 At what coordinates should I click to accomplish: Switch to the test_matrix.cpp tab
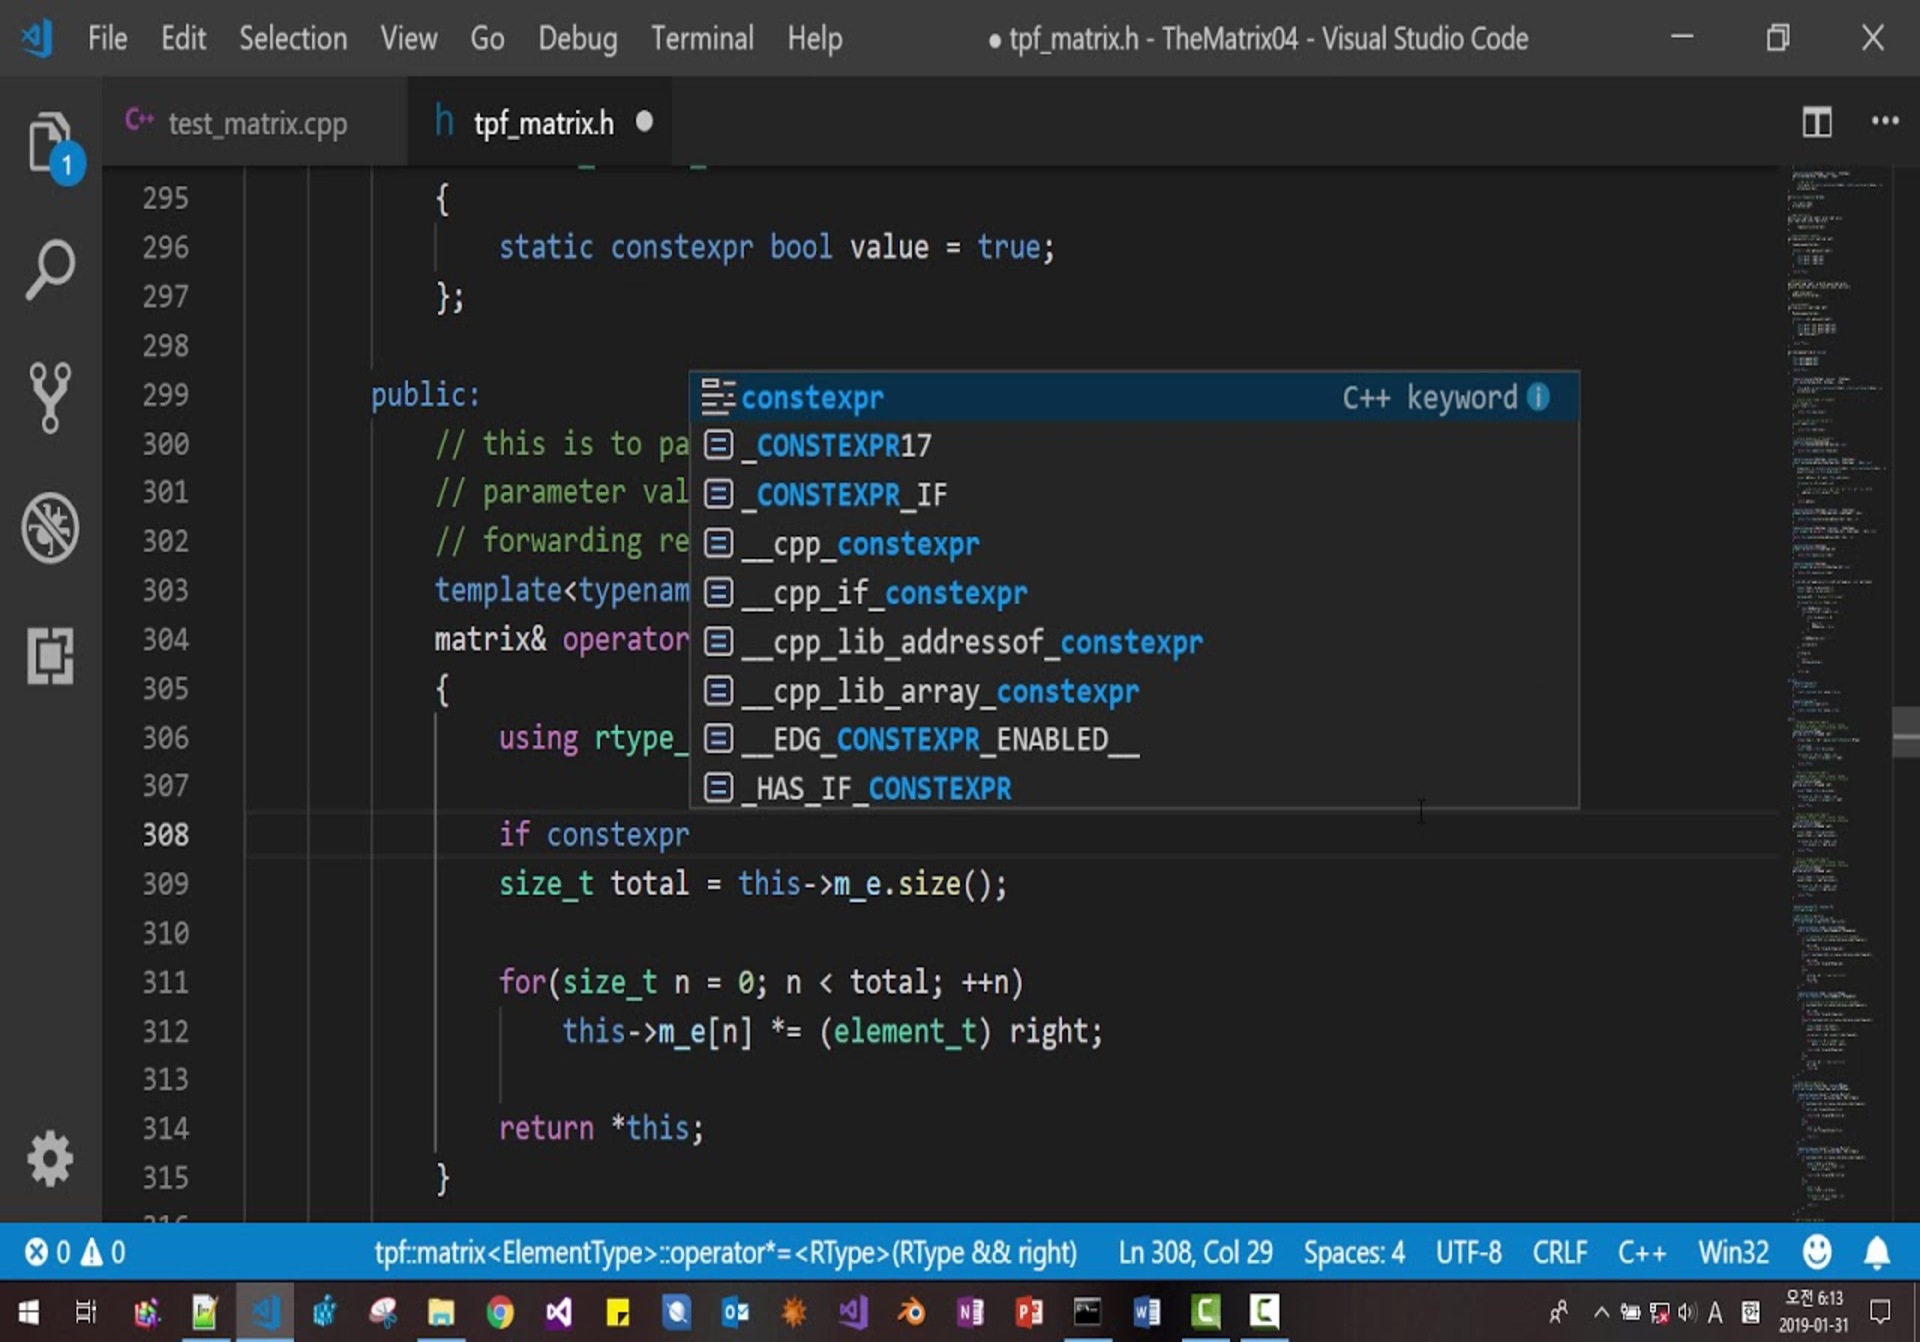255,122
